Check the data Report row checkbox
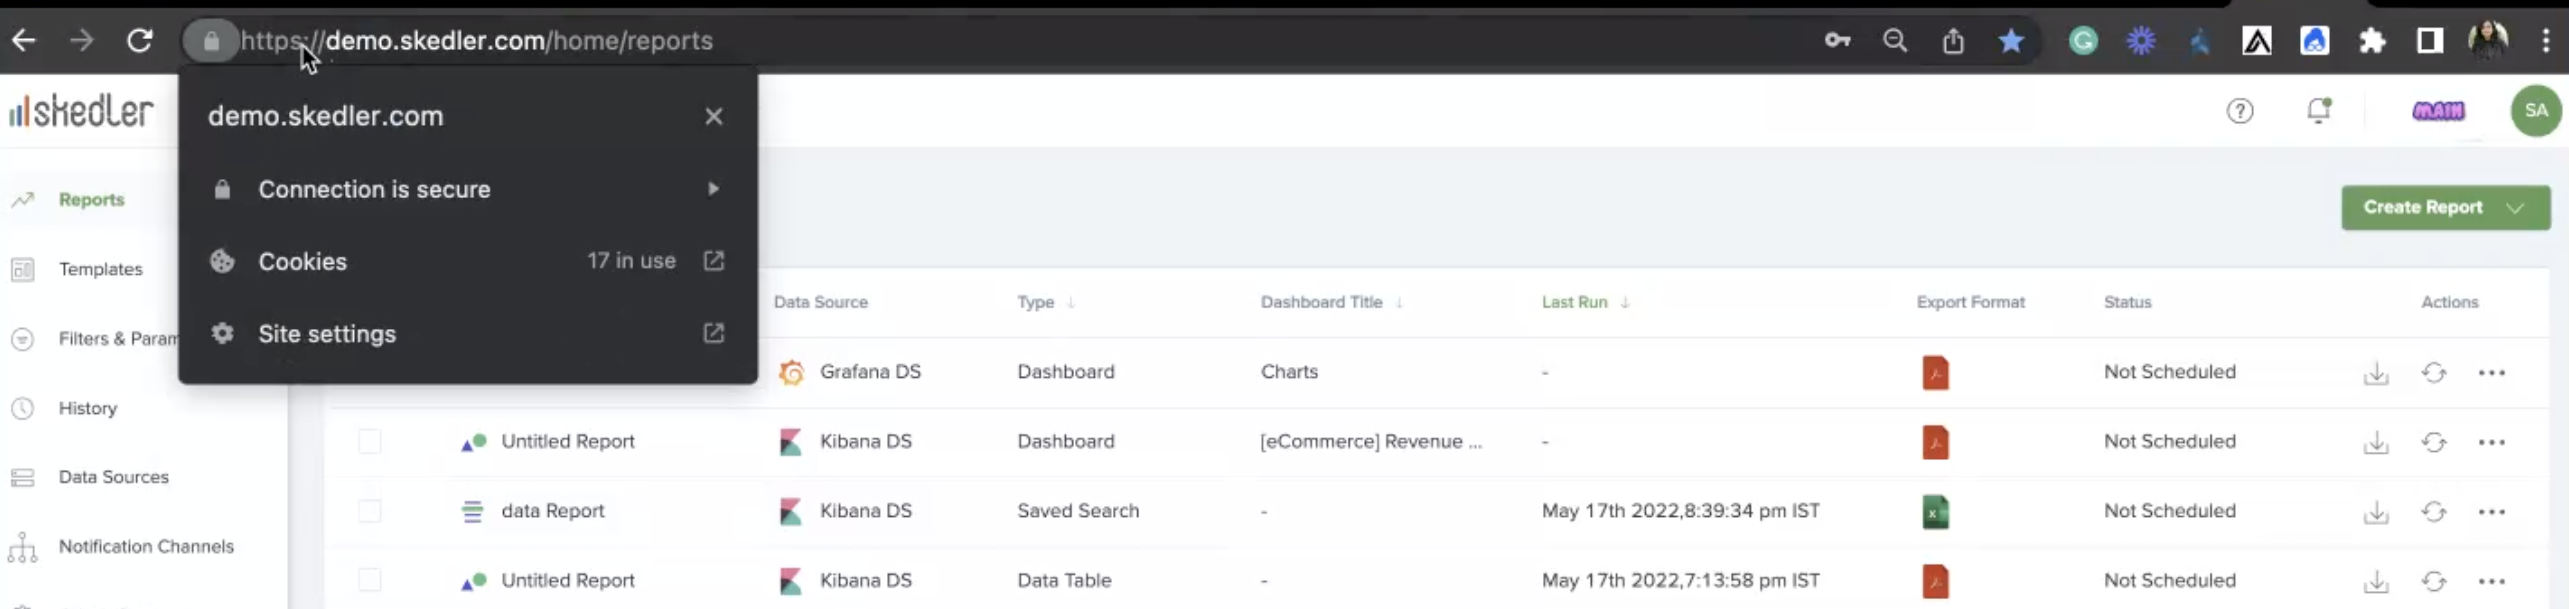 [x=370, y=511]
